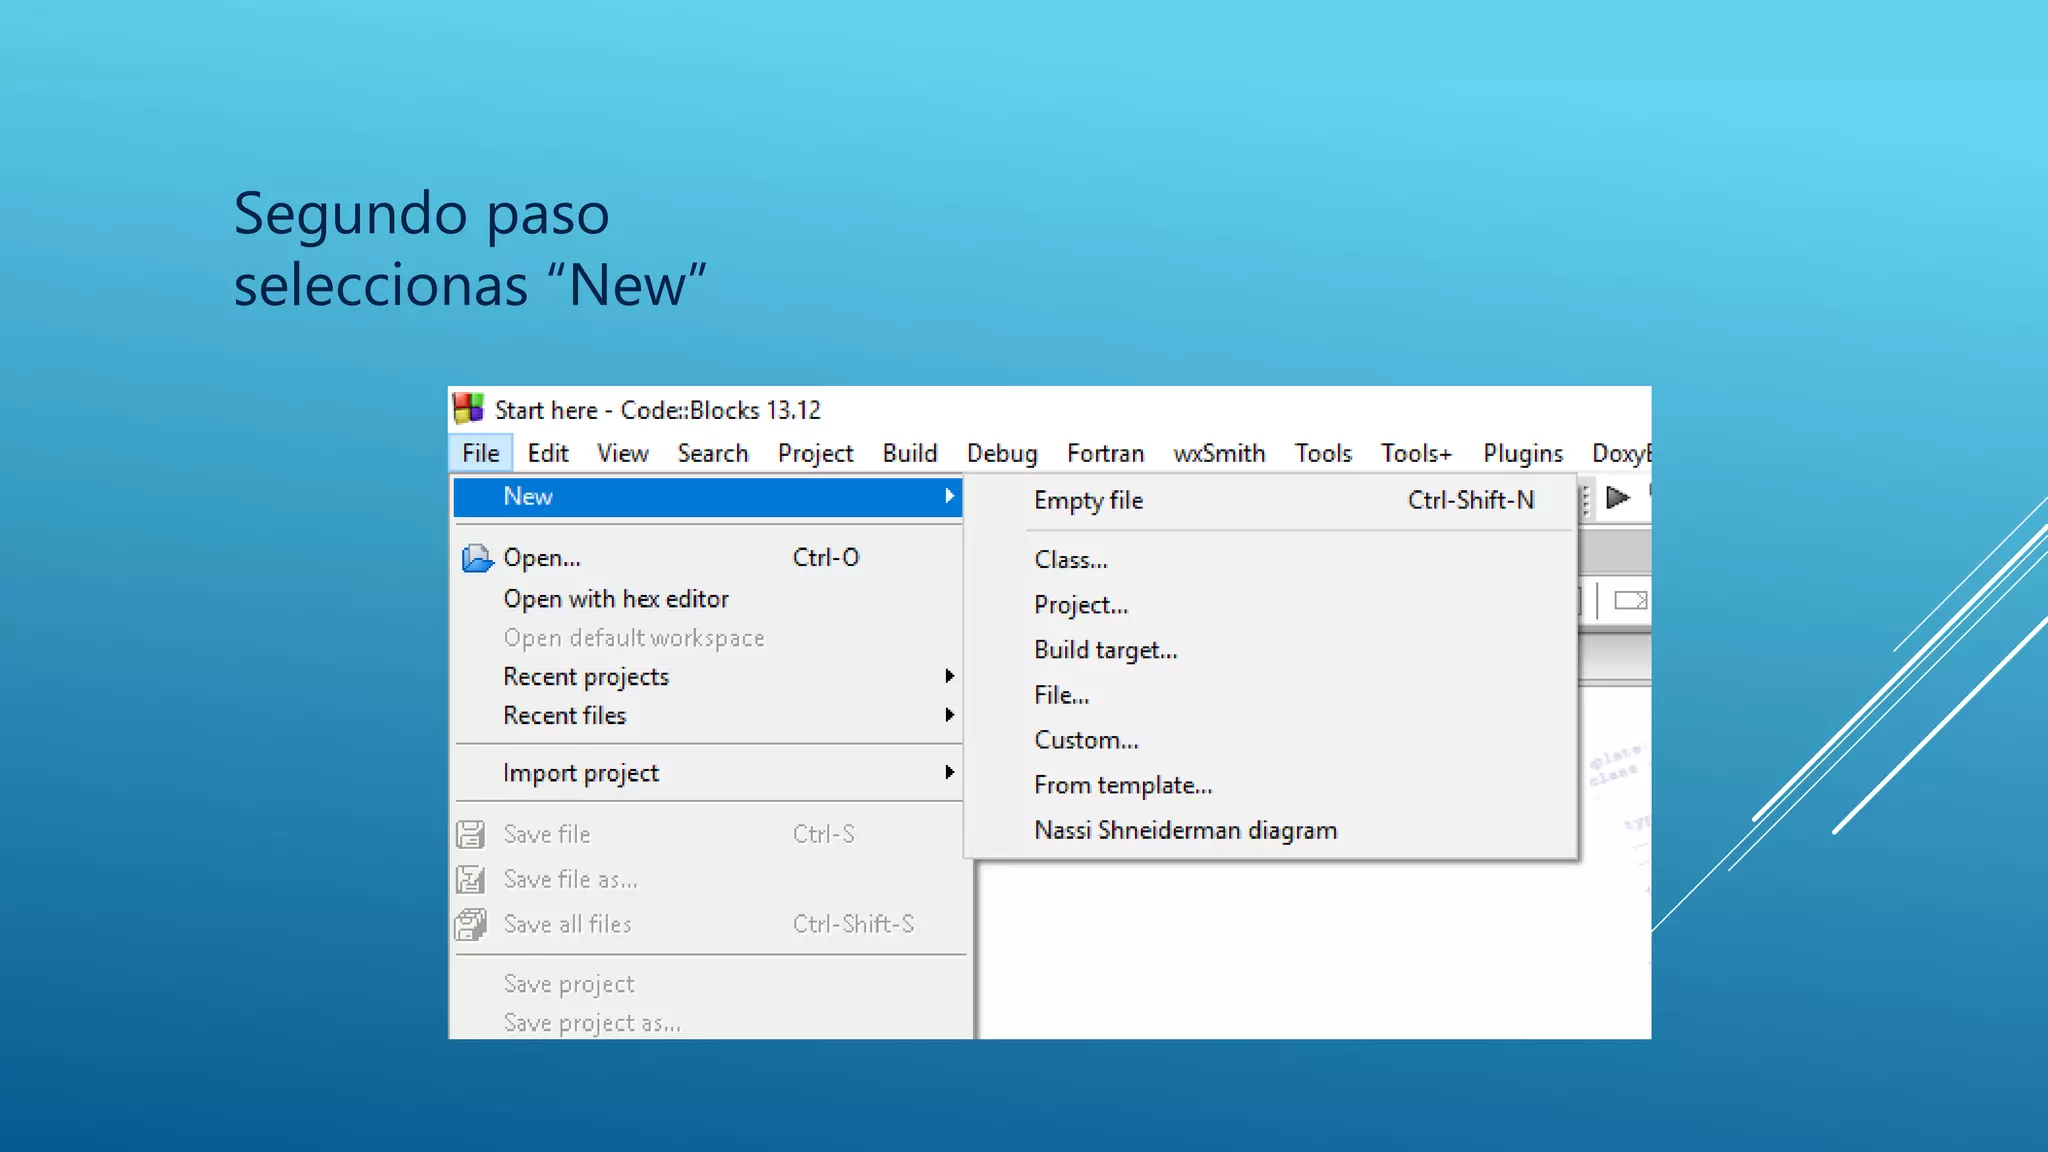
Task: Click Save file as... entry
Action: click(x=708, y=879)
